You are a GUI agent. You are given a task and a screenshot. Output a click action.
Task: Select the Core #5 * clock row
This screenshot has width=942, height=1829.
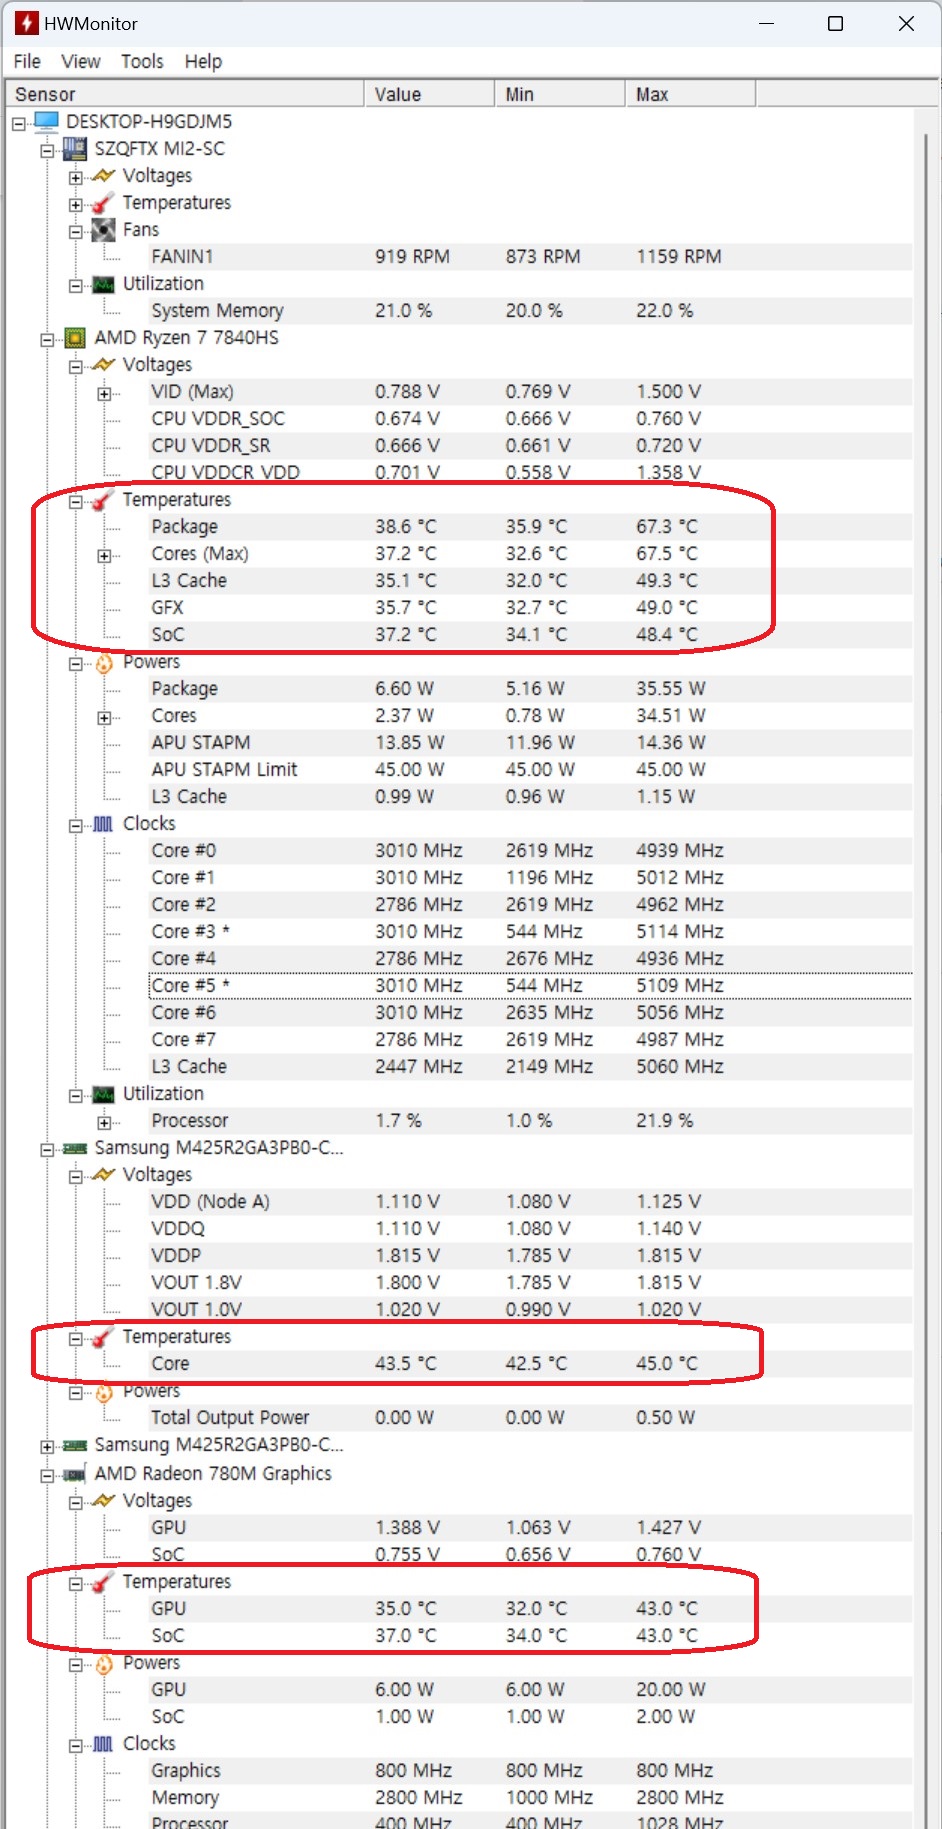tap(530, 986)
